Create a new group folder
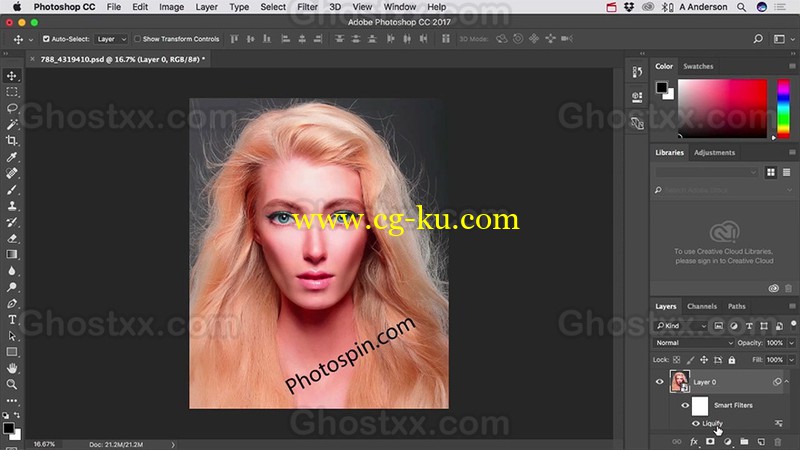Screen dimensions: 800x450 [744, 442]
